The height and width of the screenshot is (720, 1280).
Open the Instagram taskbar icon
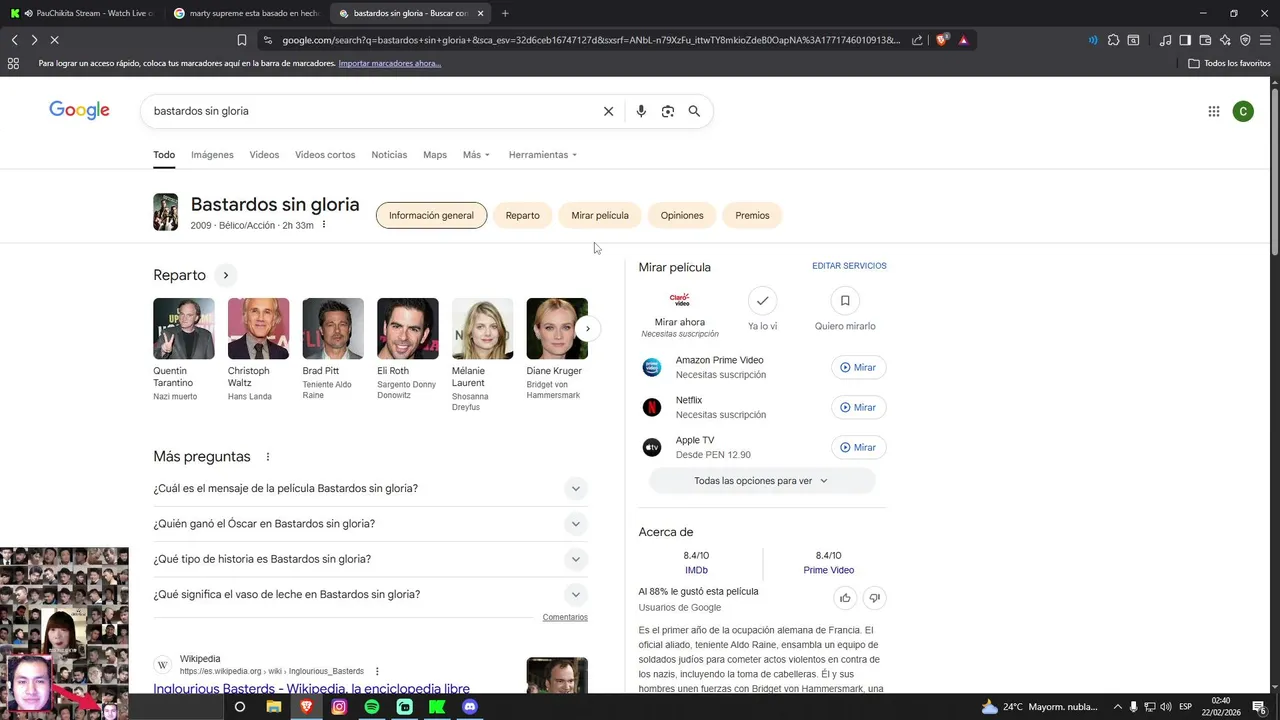tap(339, 707)
